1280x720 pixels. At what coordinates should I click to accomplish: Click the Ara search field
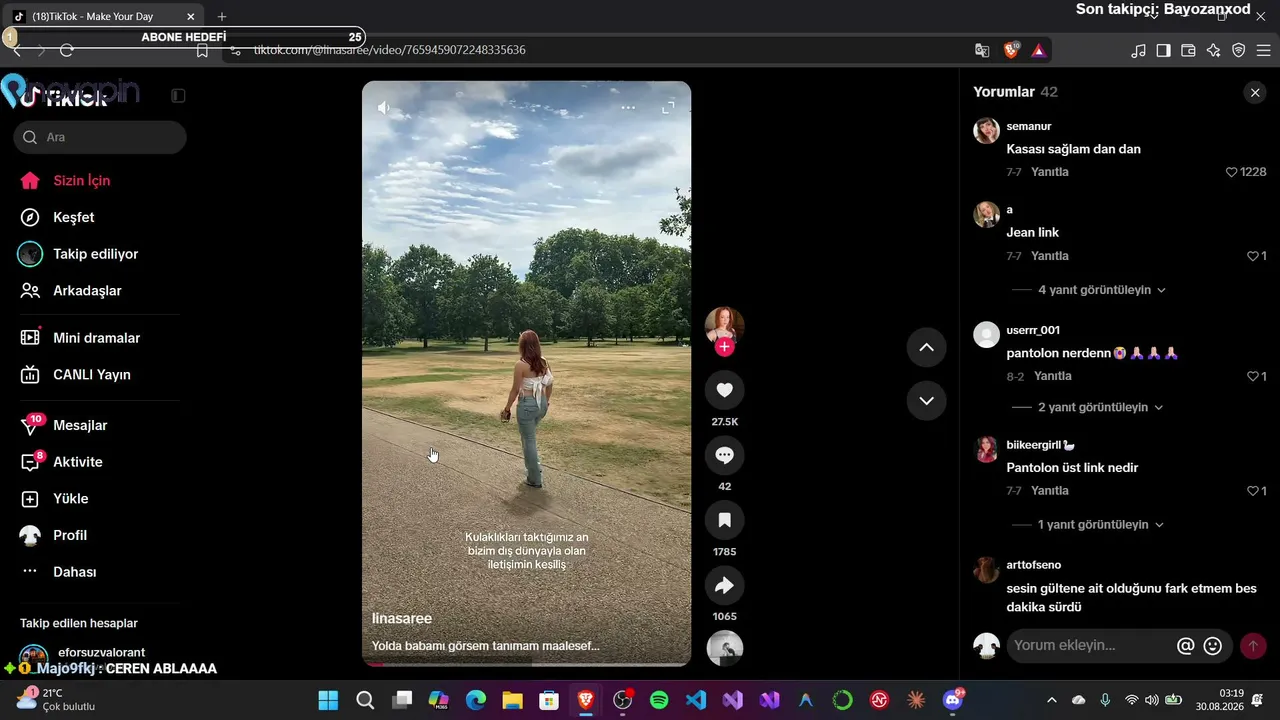pyautogui.click(x=100, y=137)
